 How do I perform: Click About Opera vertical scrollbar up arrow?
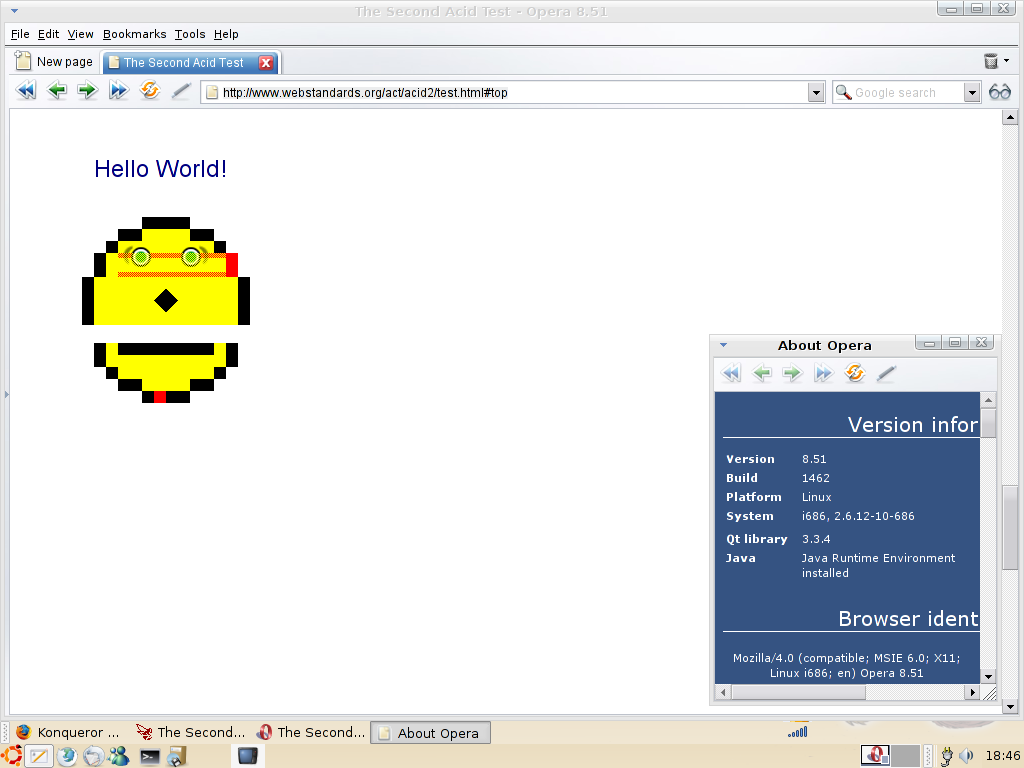click(x=988, y=400)
